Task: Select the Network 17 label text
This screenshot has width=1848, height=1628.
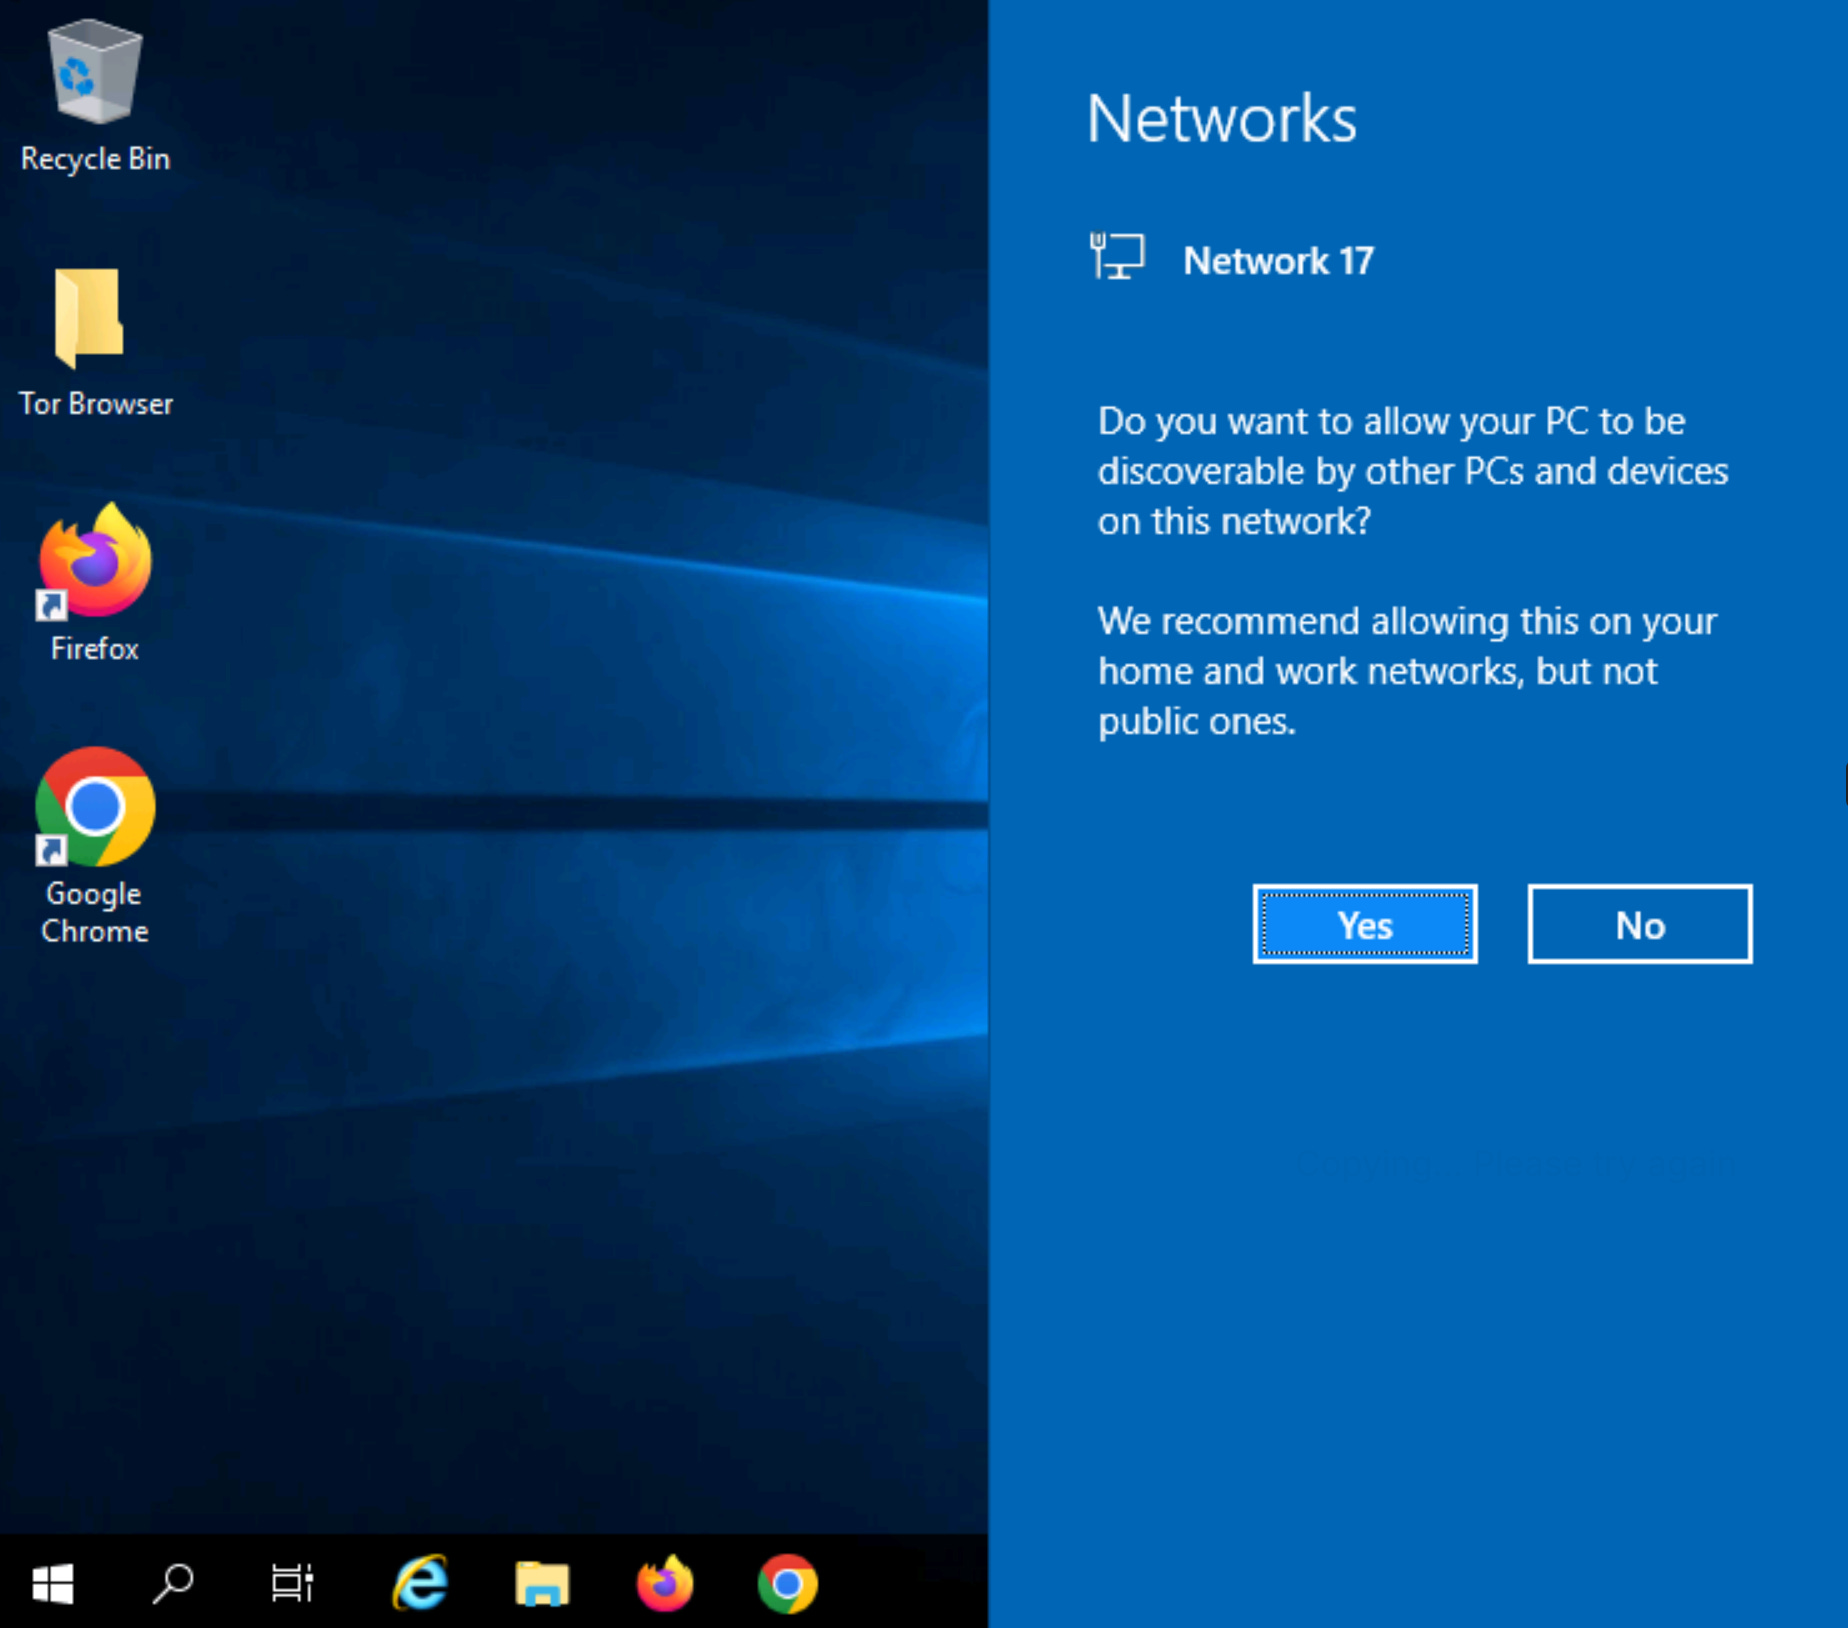Action: (x=1278, y=260)
